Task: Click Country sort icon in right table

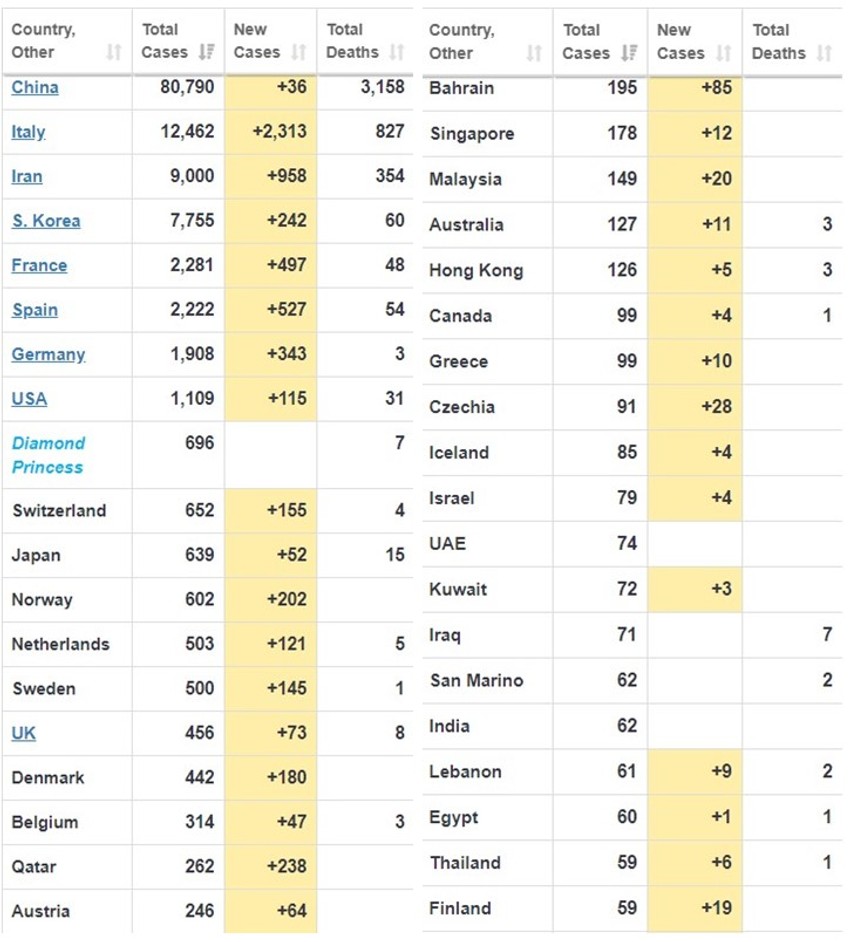Action: coord(534,52)
